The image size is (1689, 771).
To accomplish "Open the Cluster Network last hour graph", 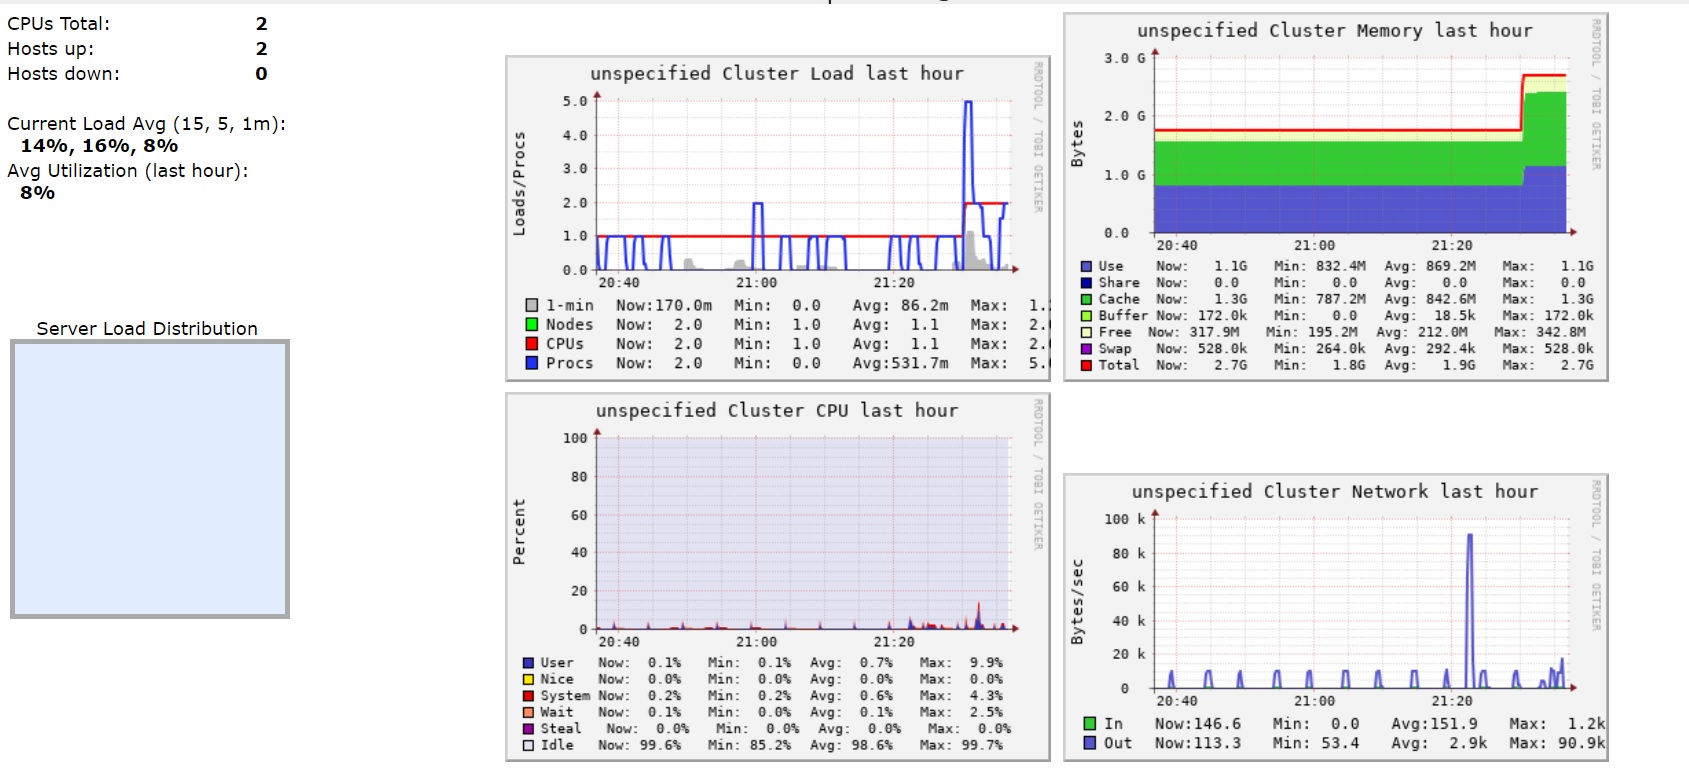I will coord(1335,617).
